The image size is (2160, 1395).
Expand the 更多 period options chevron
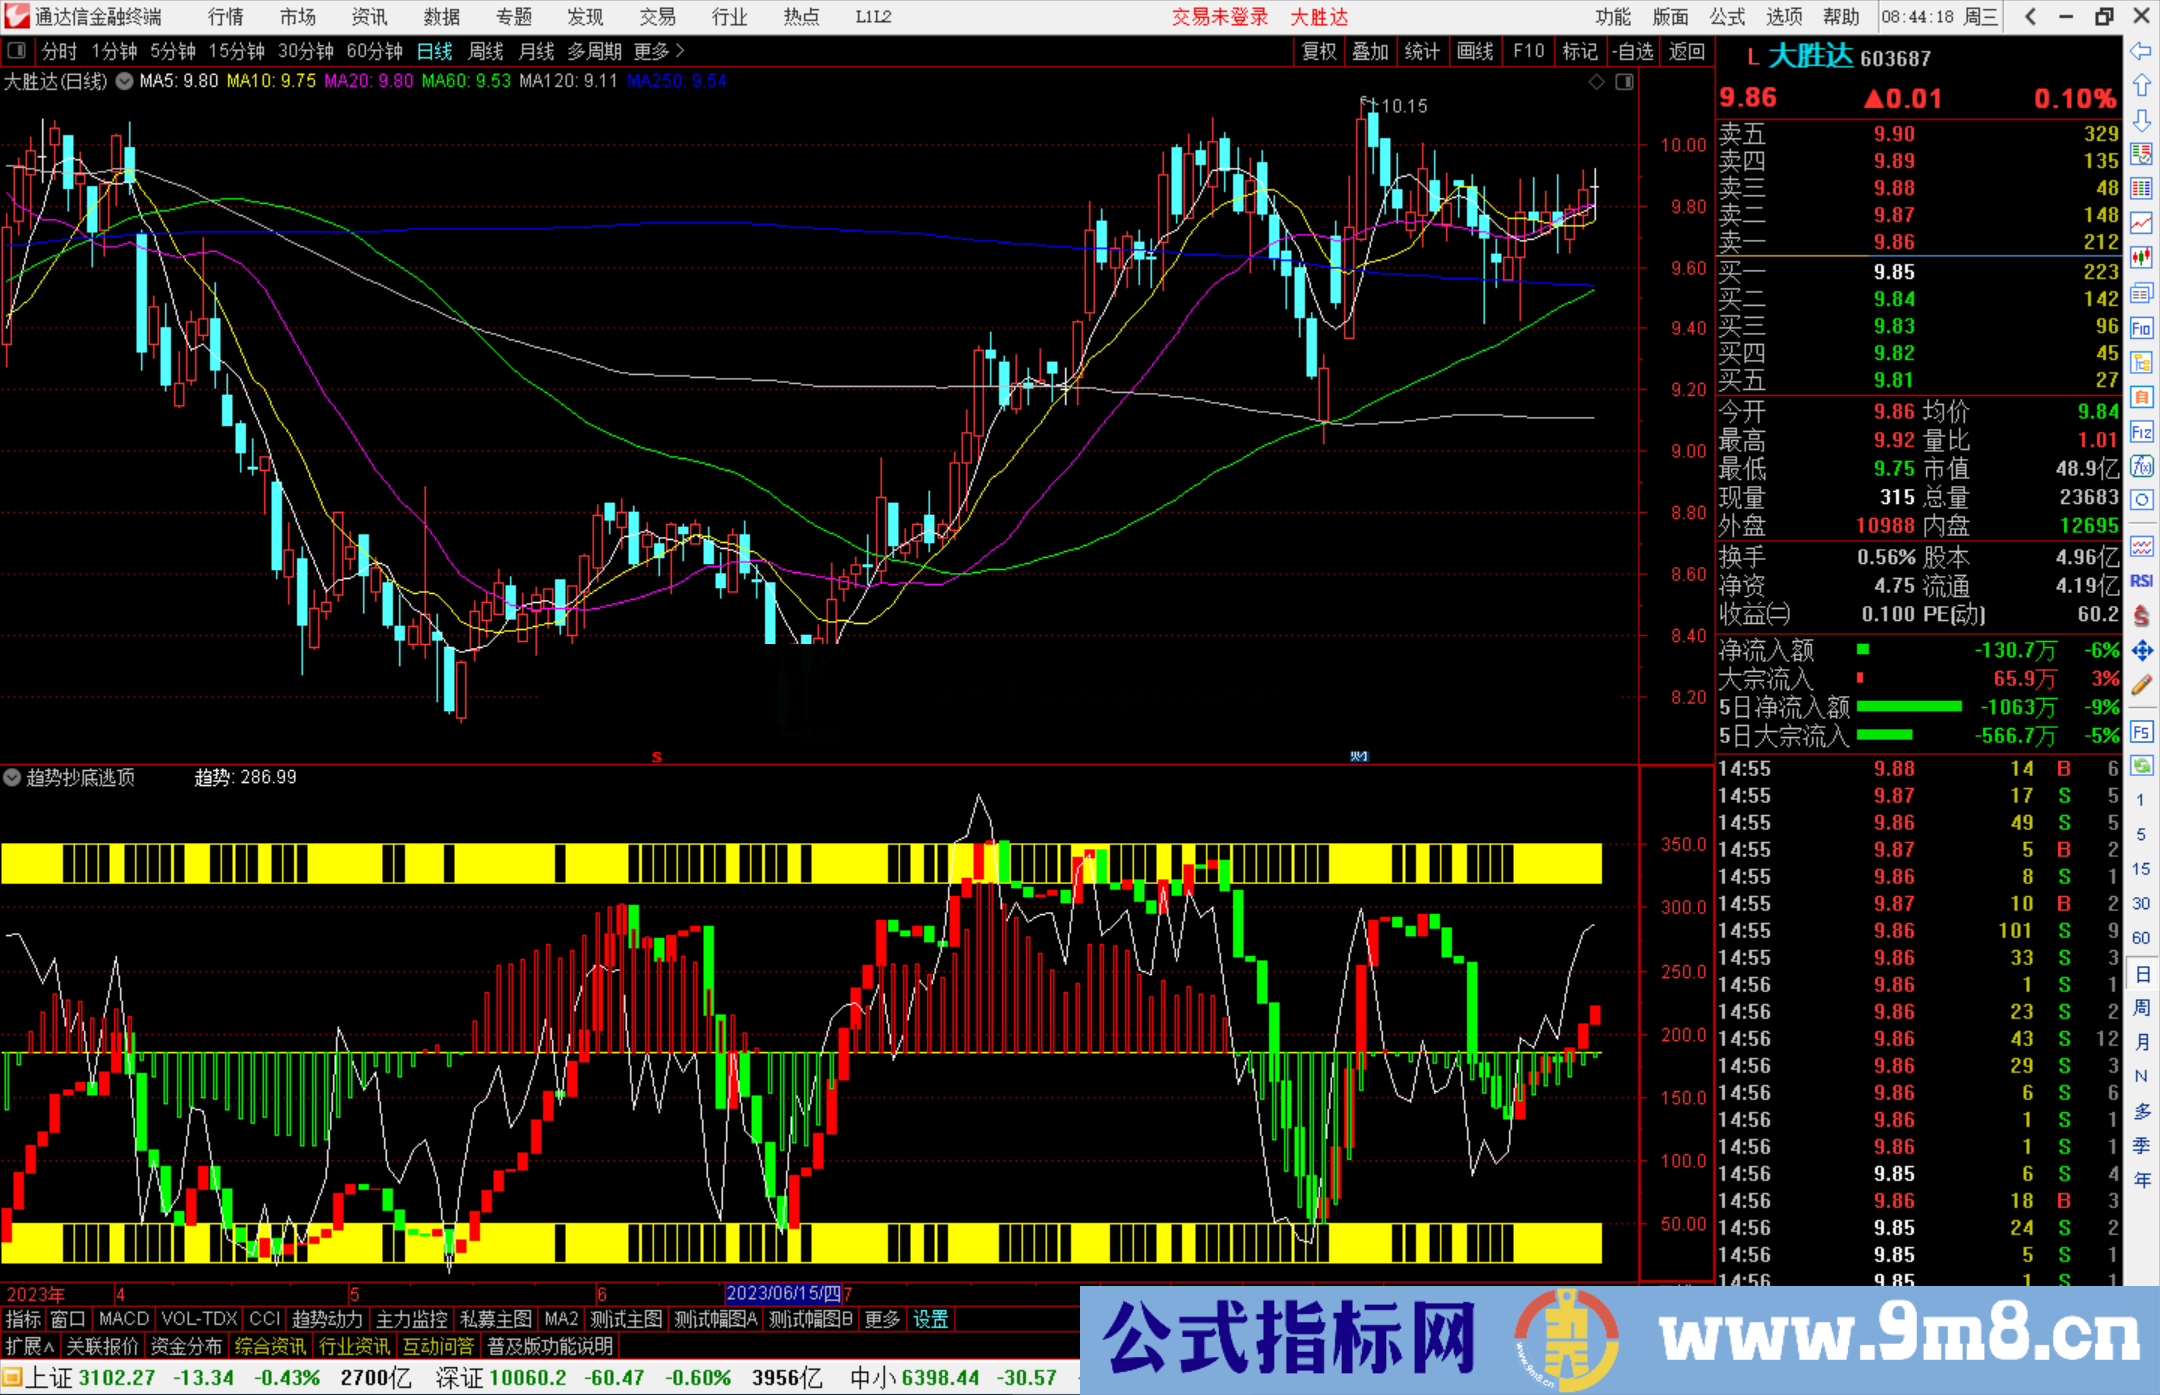(x=681, y=51)
